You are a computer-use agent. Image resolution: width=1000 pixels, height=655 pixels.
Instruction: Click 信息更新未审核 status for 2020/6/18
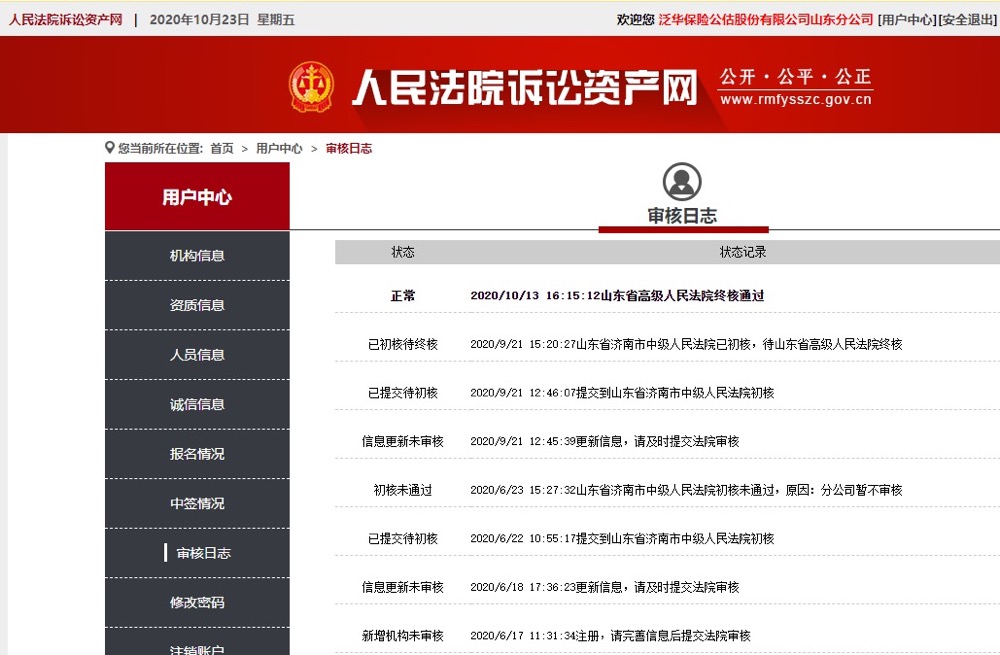403,587
